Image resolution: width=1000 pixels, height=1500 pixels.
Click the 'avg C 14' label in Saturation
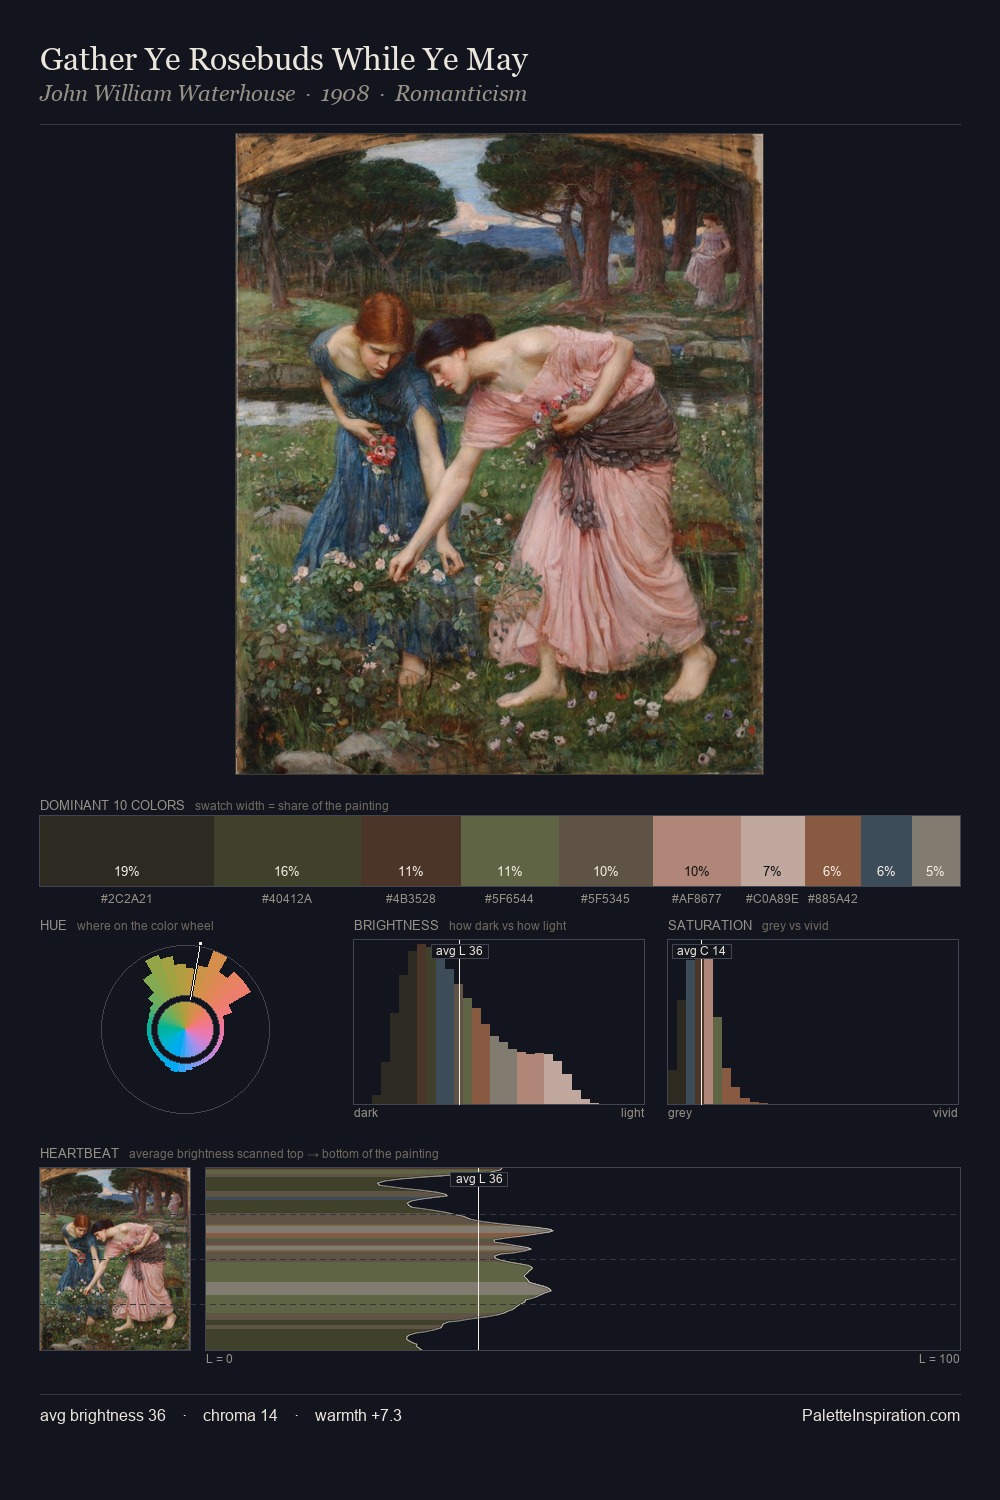point(701,951)
